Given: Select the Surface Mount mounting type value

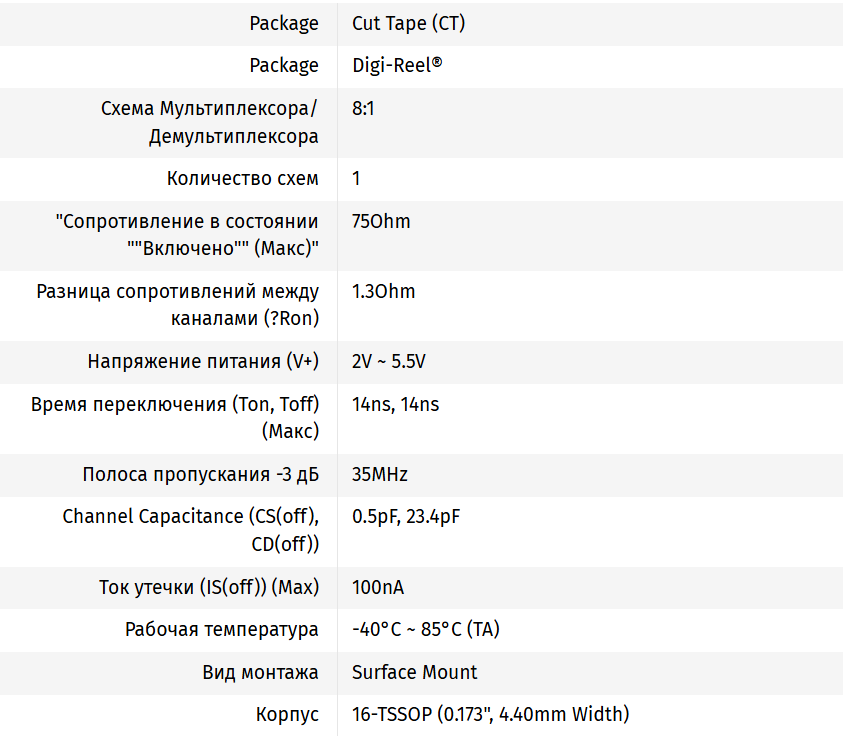Looking at the screenshot, I should click(415, 672).
